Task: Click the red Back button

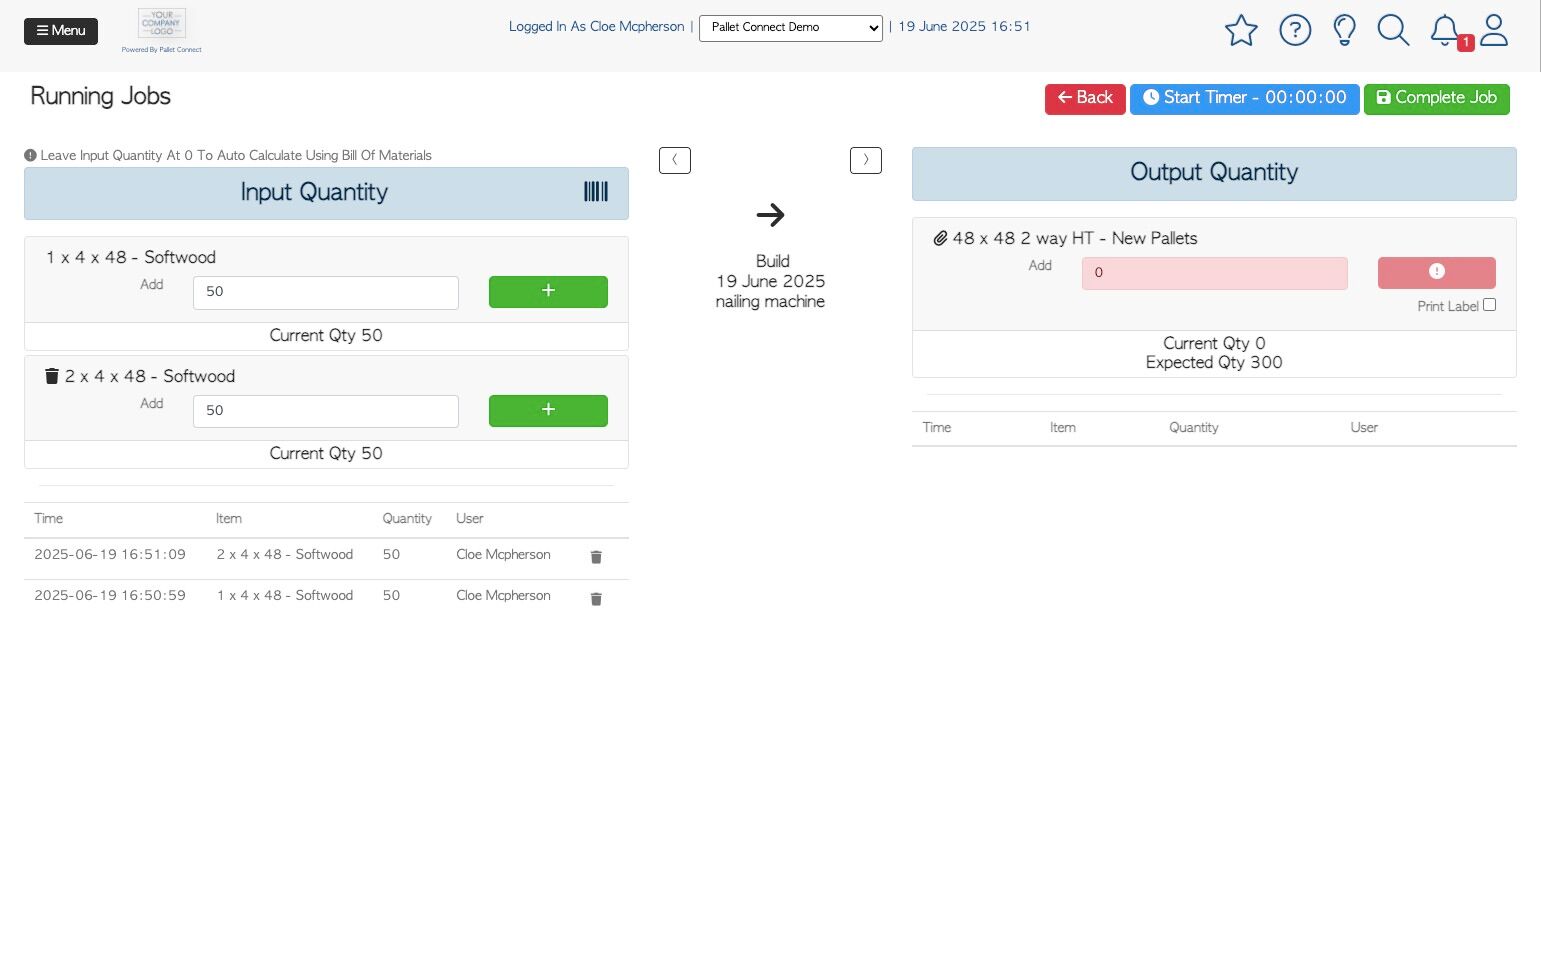Action: 1085,98
